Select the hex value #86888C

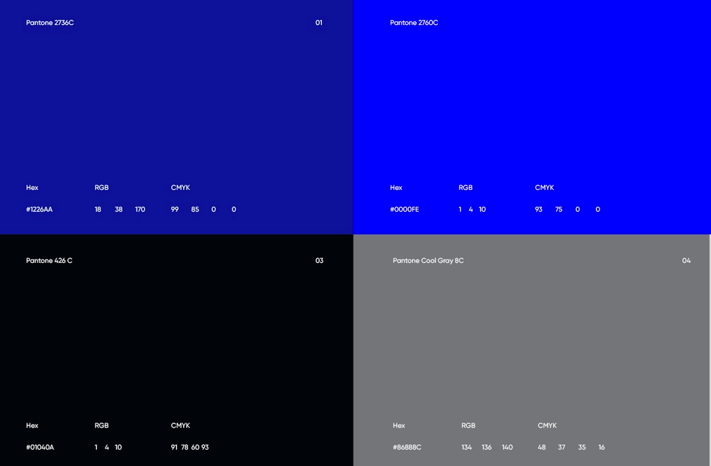click(x=407, y=448)
